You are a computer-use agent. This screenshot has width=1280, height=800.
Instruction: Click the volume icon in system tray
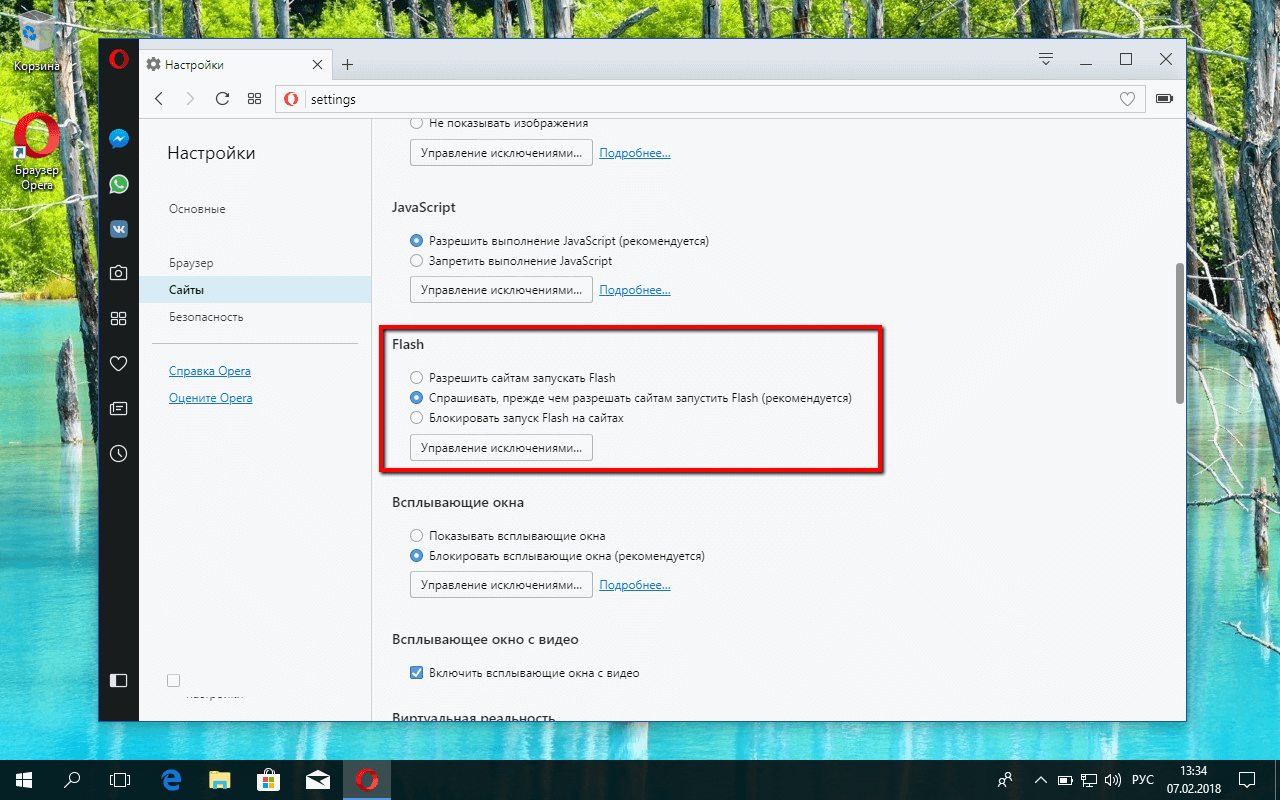1113,779
